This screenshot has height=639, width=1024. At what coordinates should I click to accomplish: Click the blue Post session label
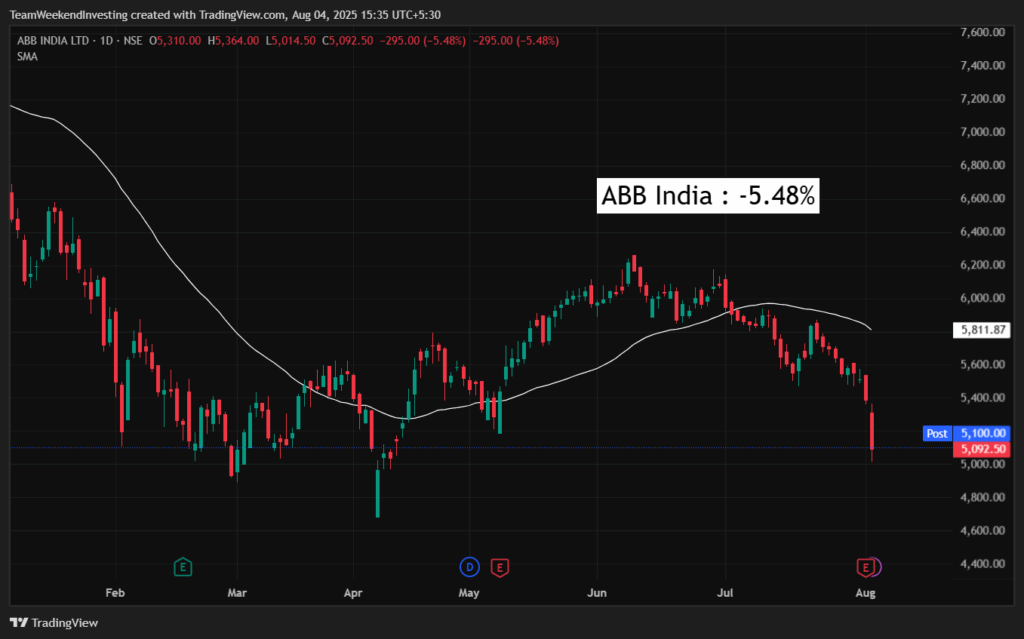pos(936,433)
